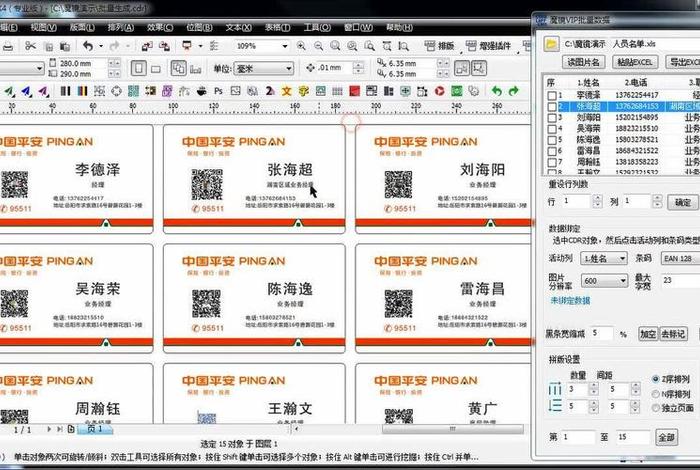The width and height of the screenshot is (700, 470).
Task: Open the application launcher dropdown arrow
Action: [200, 46]
